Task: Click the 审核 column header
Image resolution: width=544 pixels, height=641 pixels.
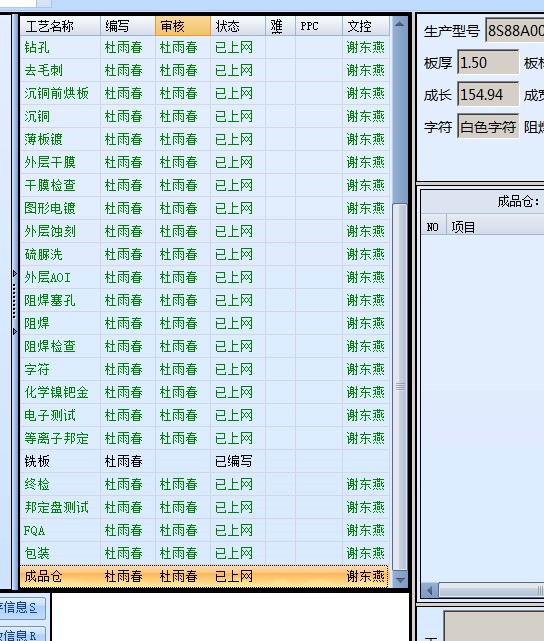Action: coord(183,26)
